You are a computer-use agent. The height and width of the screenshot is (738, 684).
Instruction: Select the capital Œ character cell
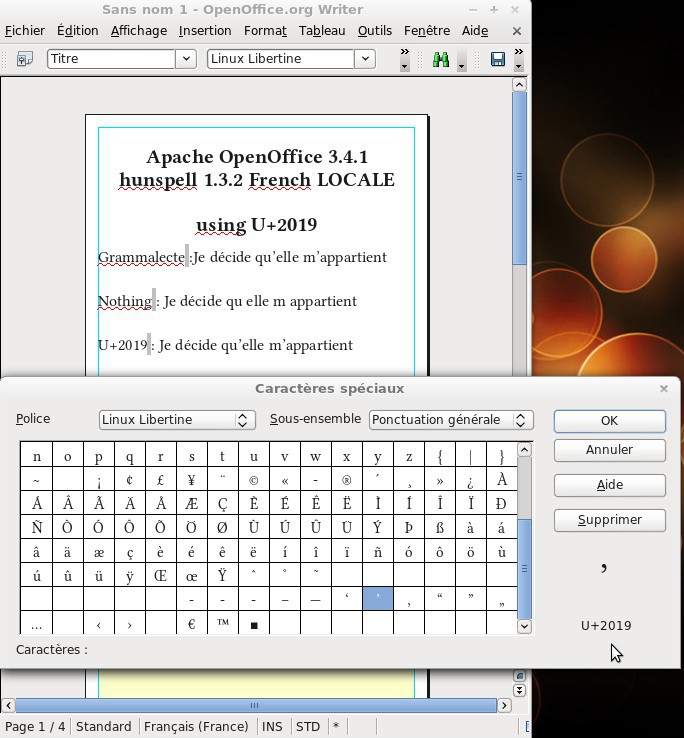tap(161, 576)
